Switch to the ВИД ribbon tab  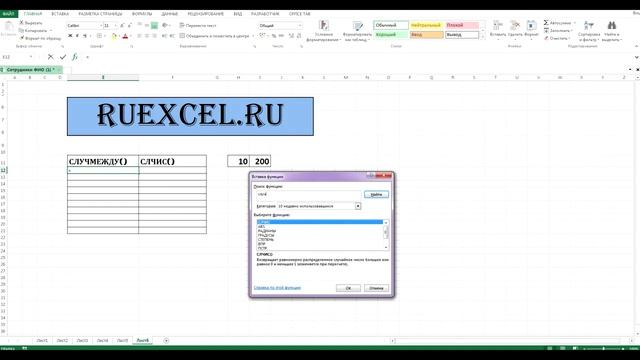[x=238, y=13]
